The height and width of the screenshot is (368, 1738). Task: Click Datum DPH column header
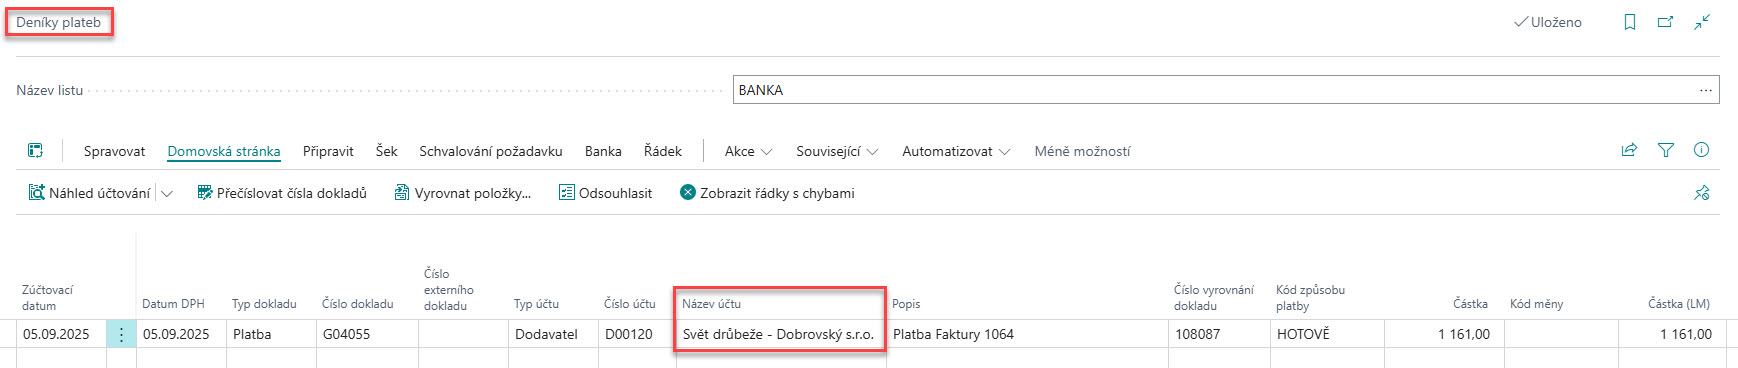[x=173, y=304]
